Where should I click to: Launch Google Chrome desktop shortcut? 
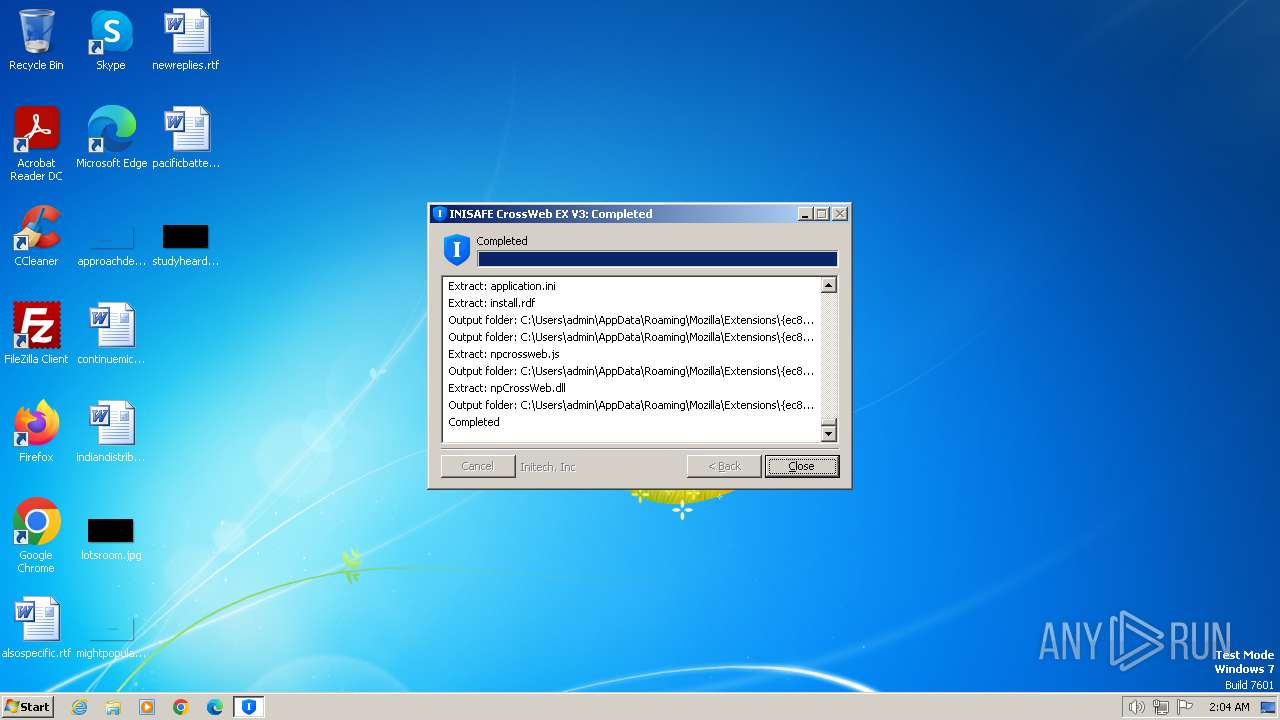pos(36,536)
